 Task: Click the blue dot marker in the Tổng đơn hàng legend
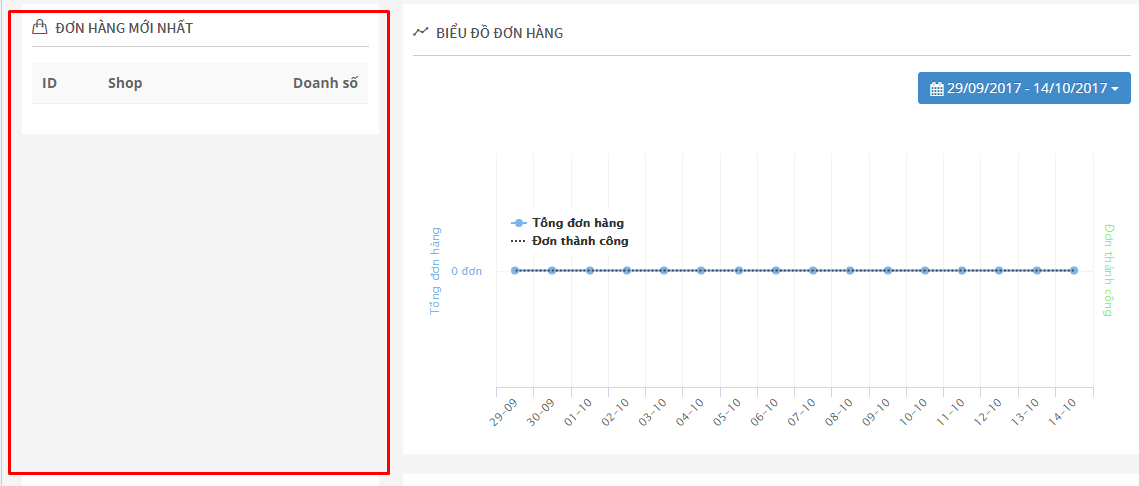click(518, 223)
